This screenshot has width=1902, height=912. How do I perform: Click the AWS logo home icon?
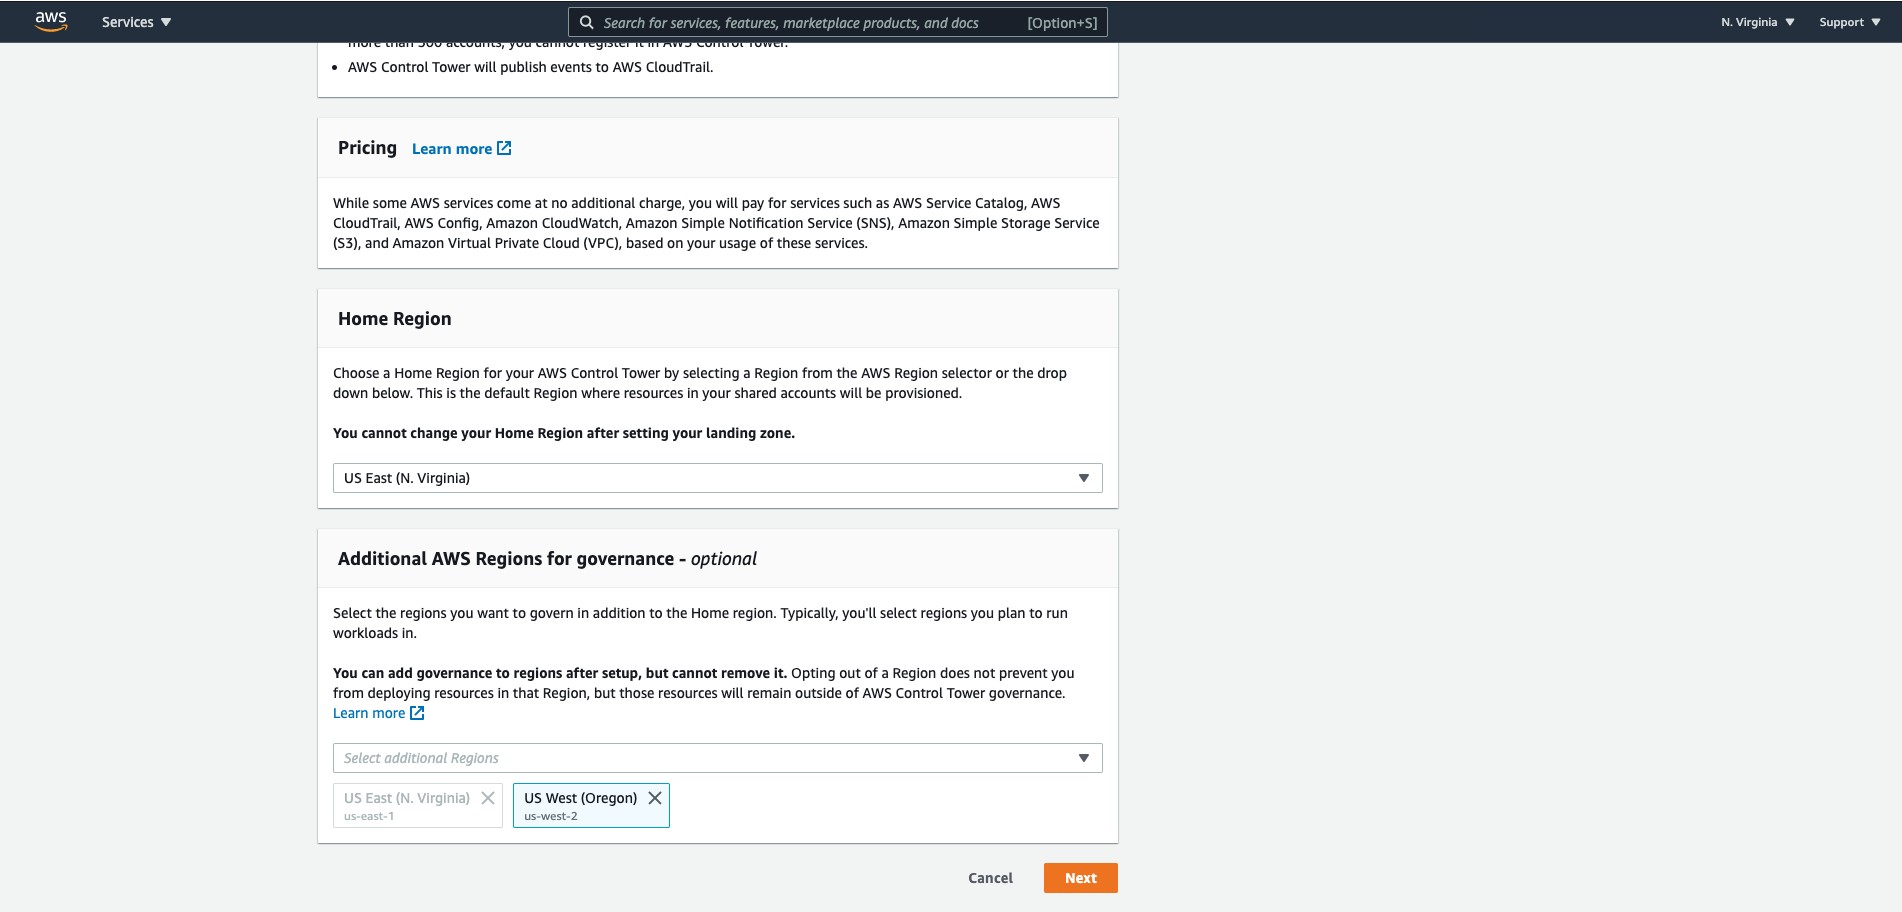pyautogui.click(x=51, y=21)
